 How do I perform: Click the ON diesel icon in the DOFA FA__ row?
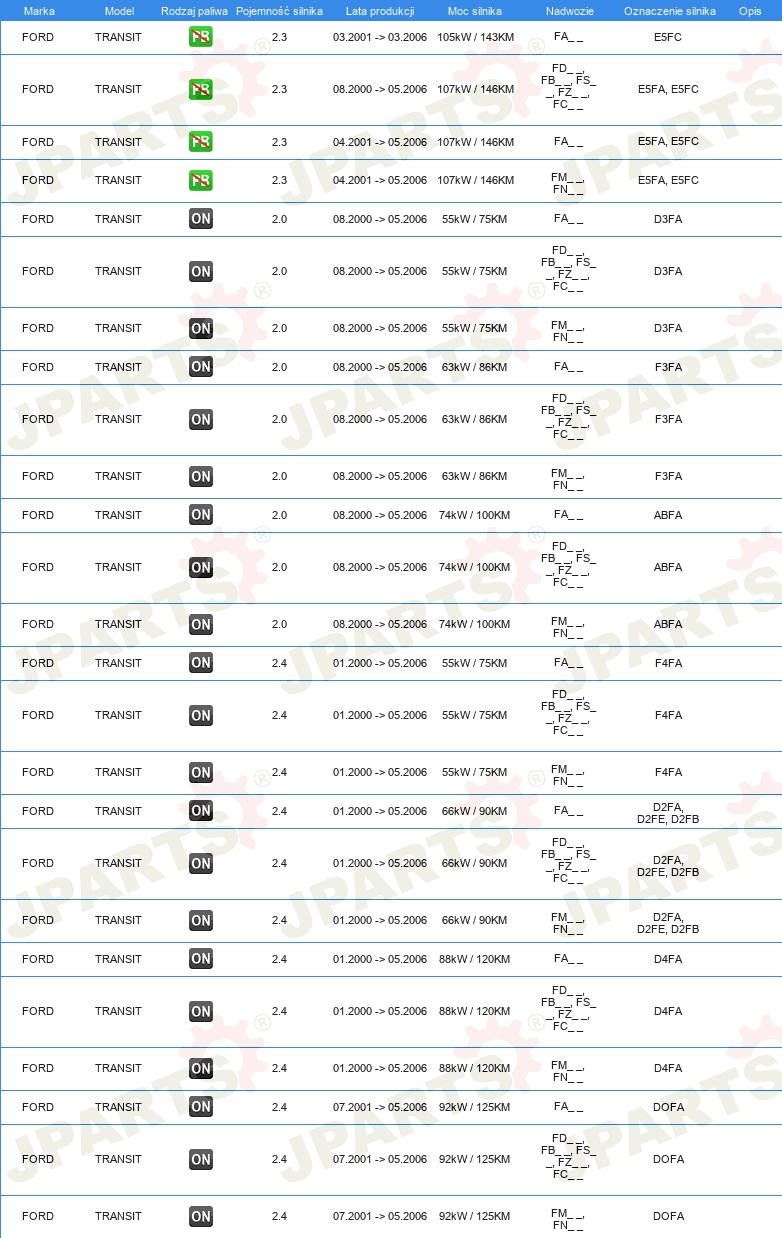coord(201,1107)
